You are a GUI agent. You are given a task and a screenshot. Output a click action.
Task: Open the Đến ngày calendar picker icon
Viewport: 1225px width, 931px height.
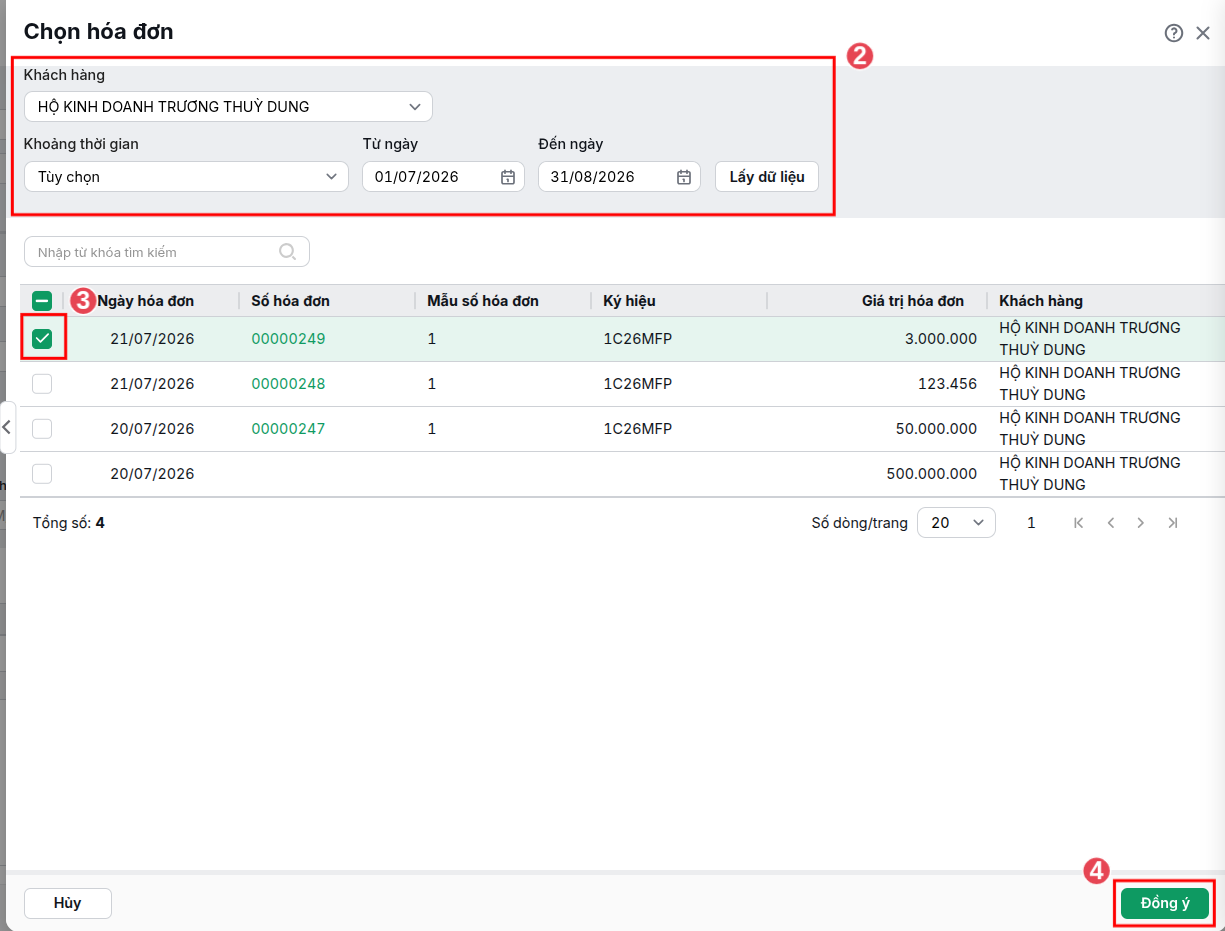pyautogui.click(x=684, y=177)
